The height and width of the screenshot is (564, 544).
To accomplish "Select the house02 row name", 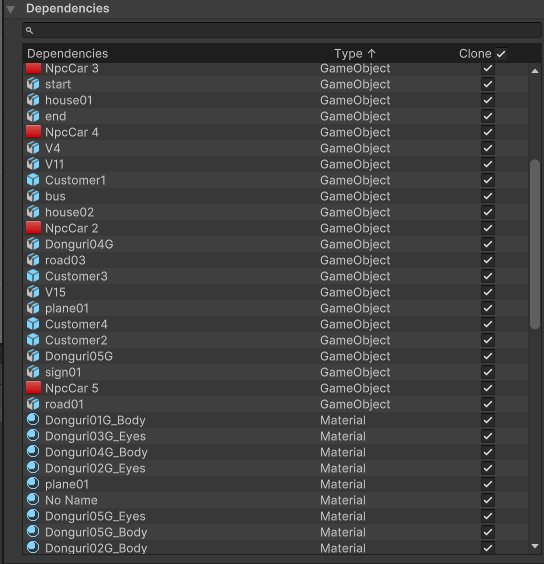I will coord(69,212).
